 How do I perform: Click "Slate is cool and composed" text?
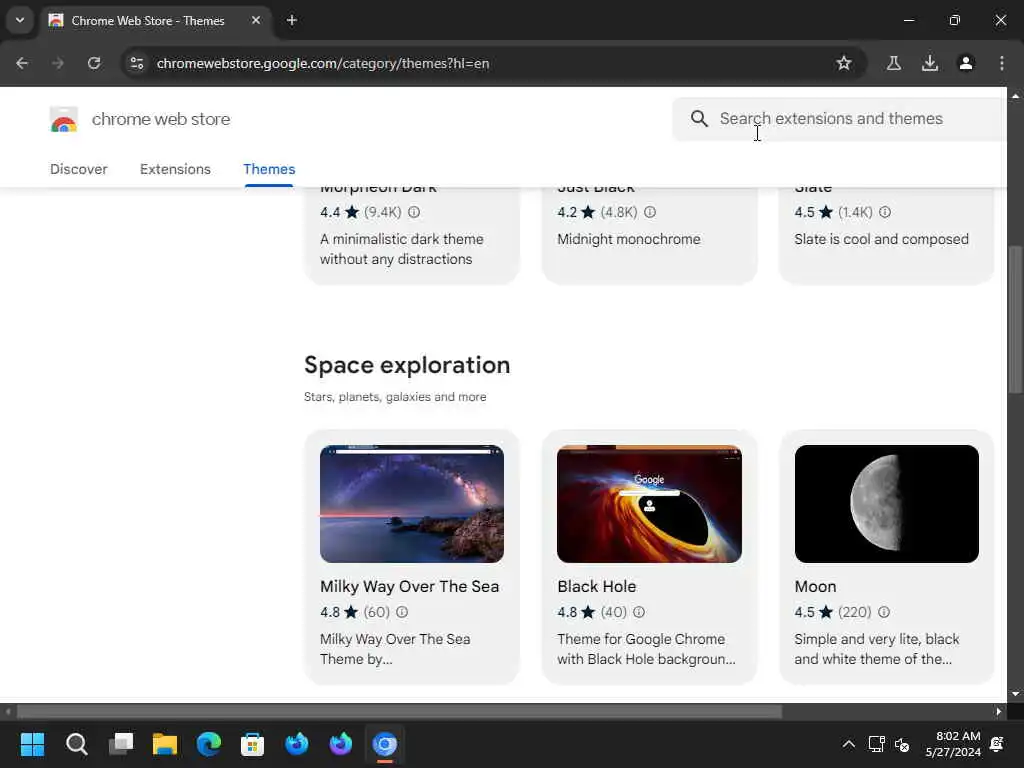click(x=881, y=239)
